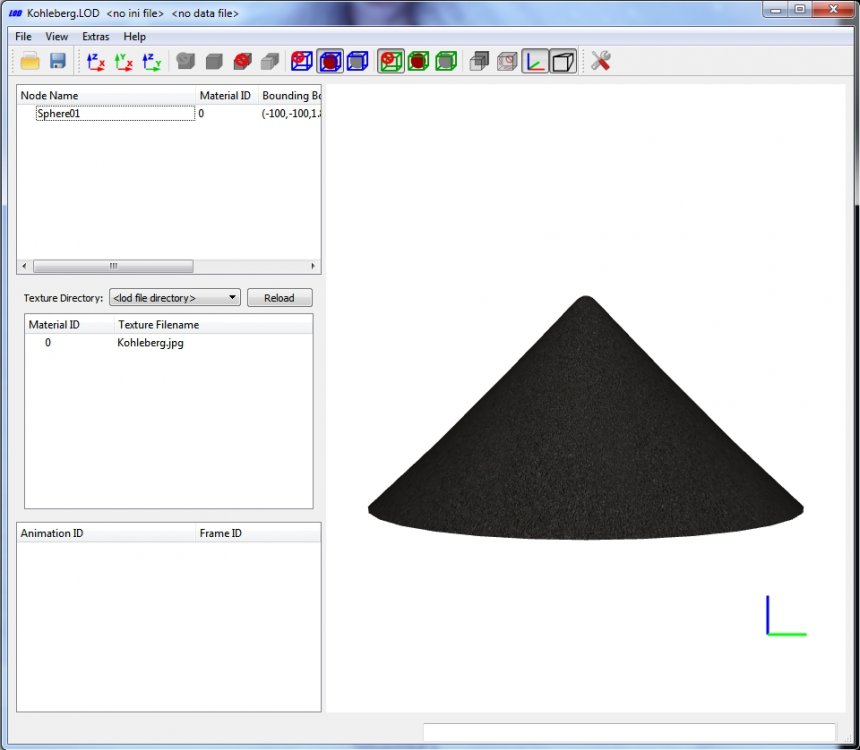
Task: Click the Reload button
Action: coord(279,297)
